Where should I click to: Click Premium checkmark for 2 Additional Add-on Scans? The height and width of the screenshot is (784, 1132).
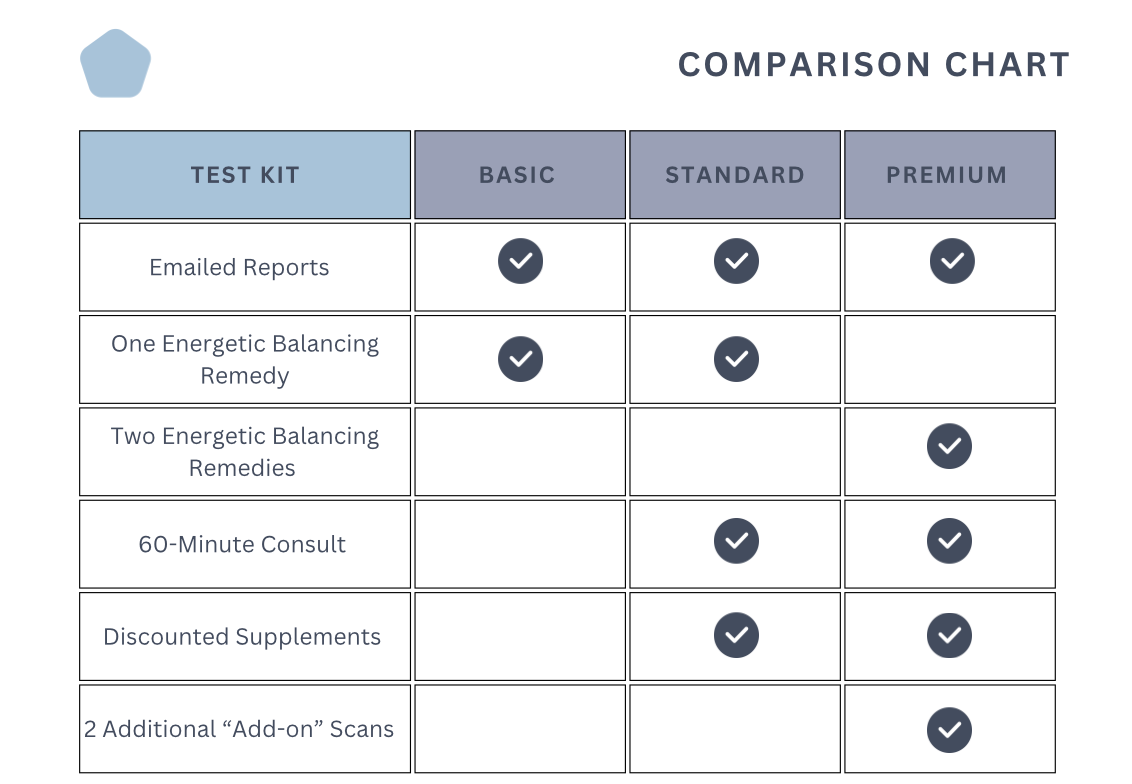(949, 730)
